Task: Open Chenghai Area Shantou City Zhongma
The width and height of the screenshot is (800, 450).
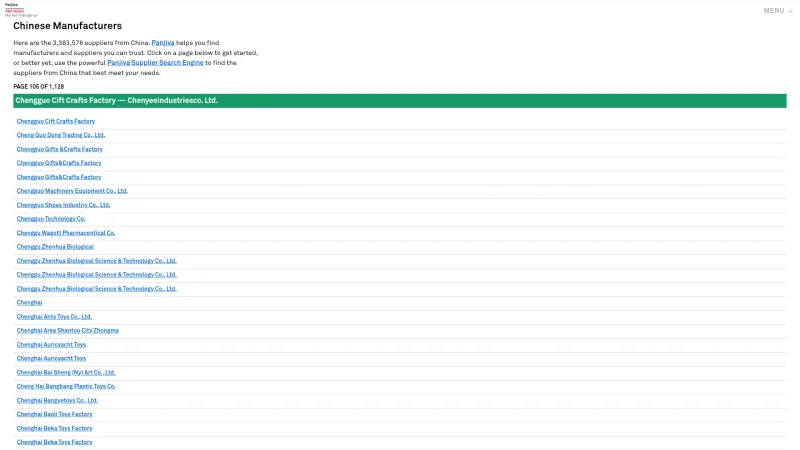Action: (x=67, y=331)
